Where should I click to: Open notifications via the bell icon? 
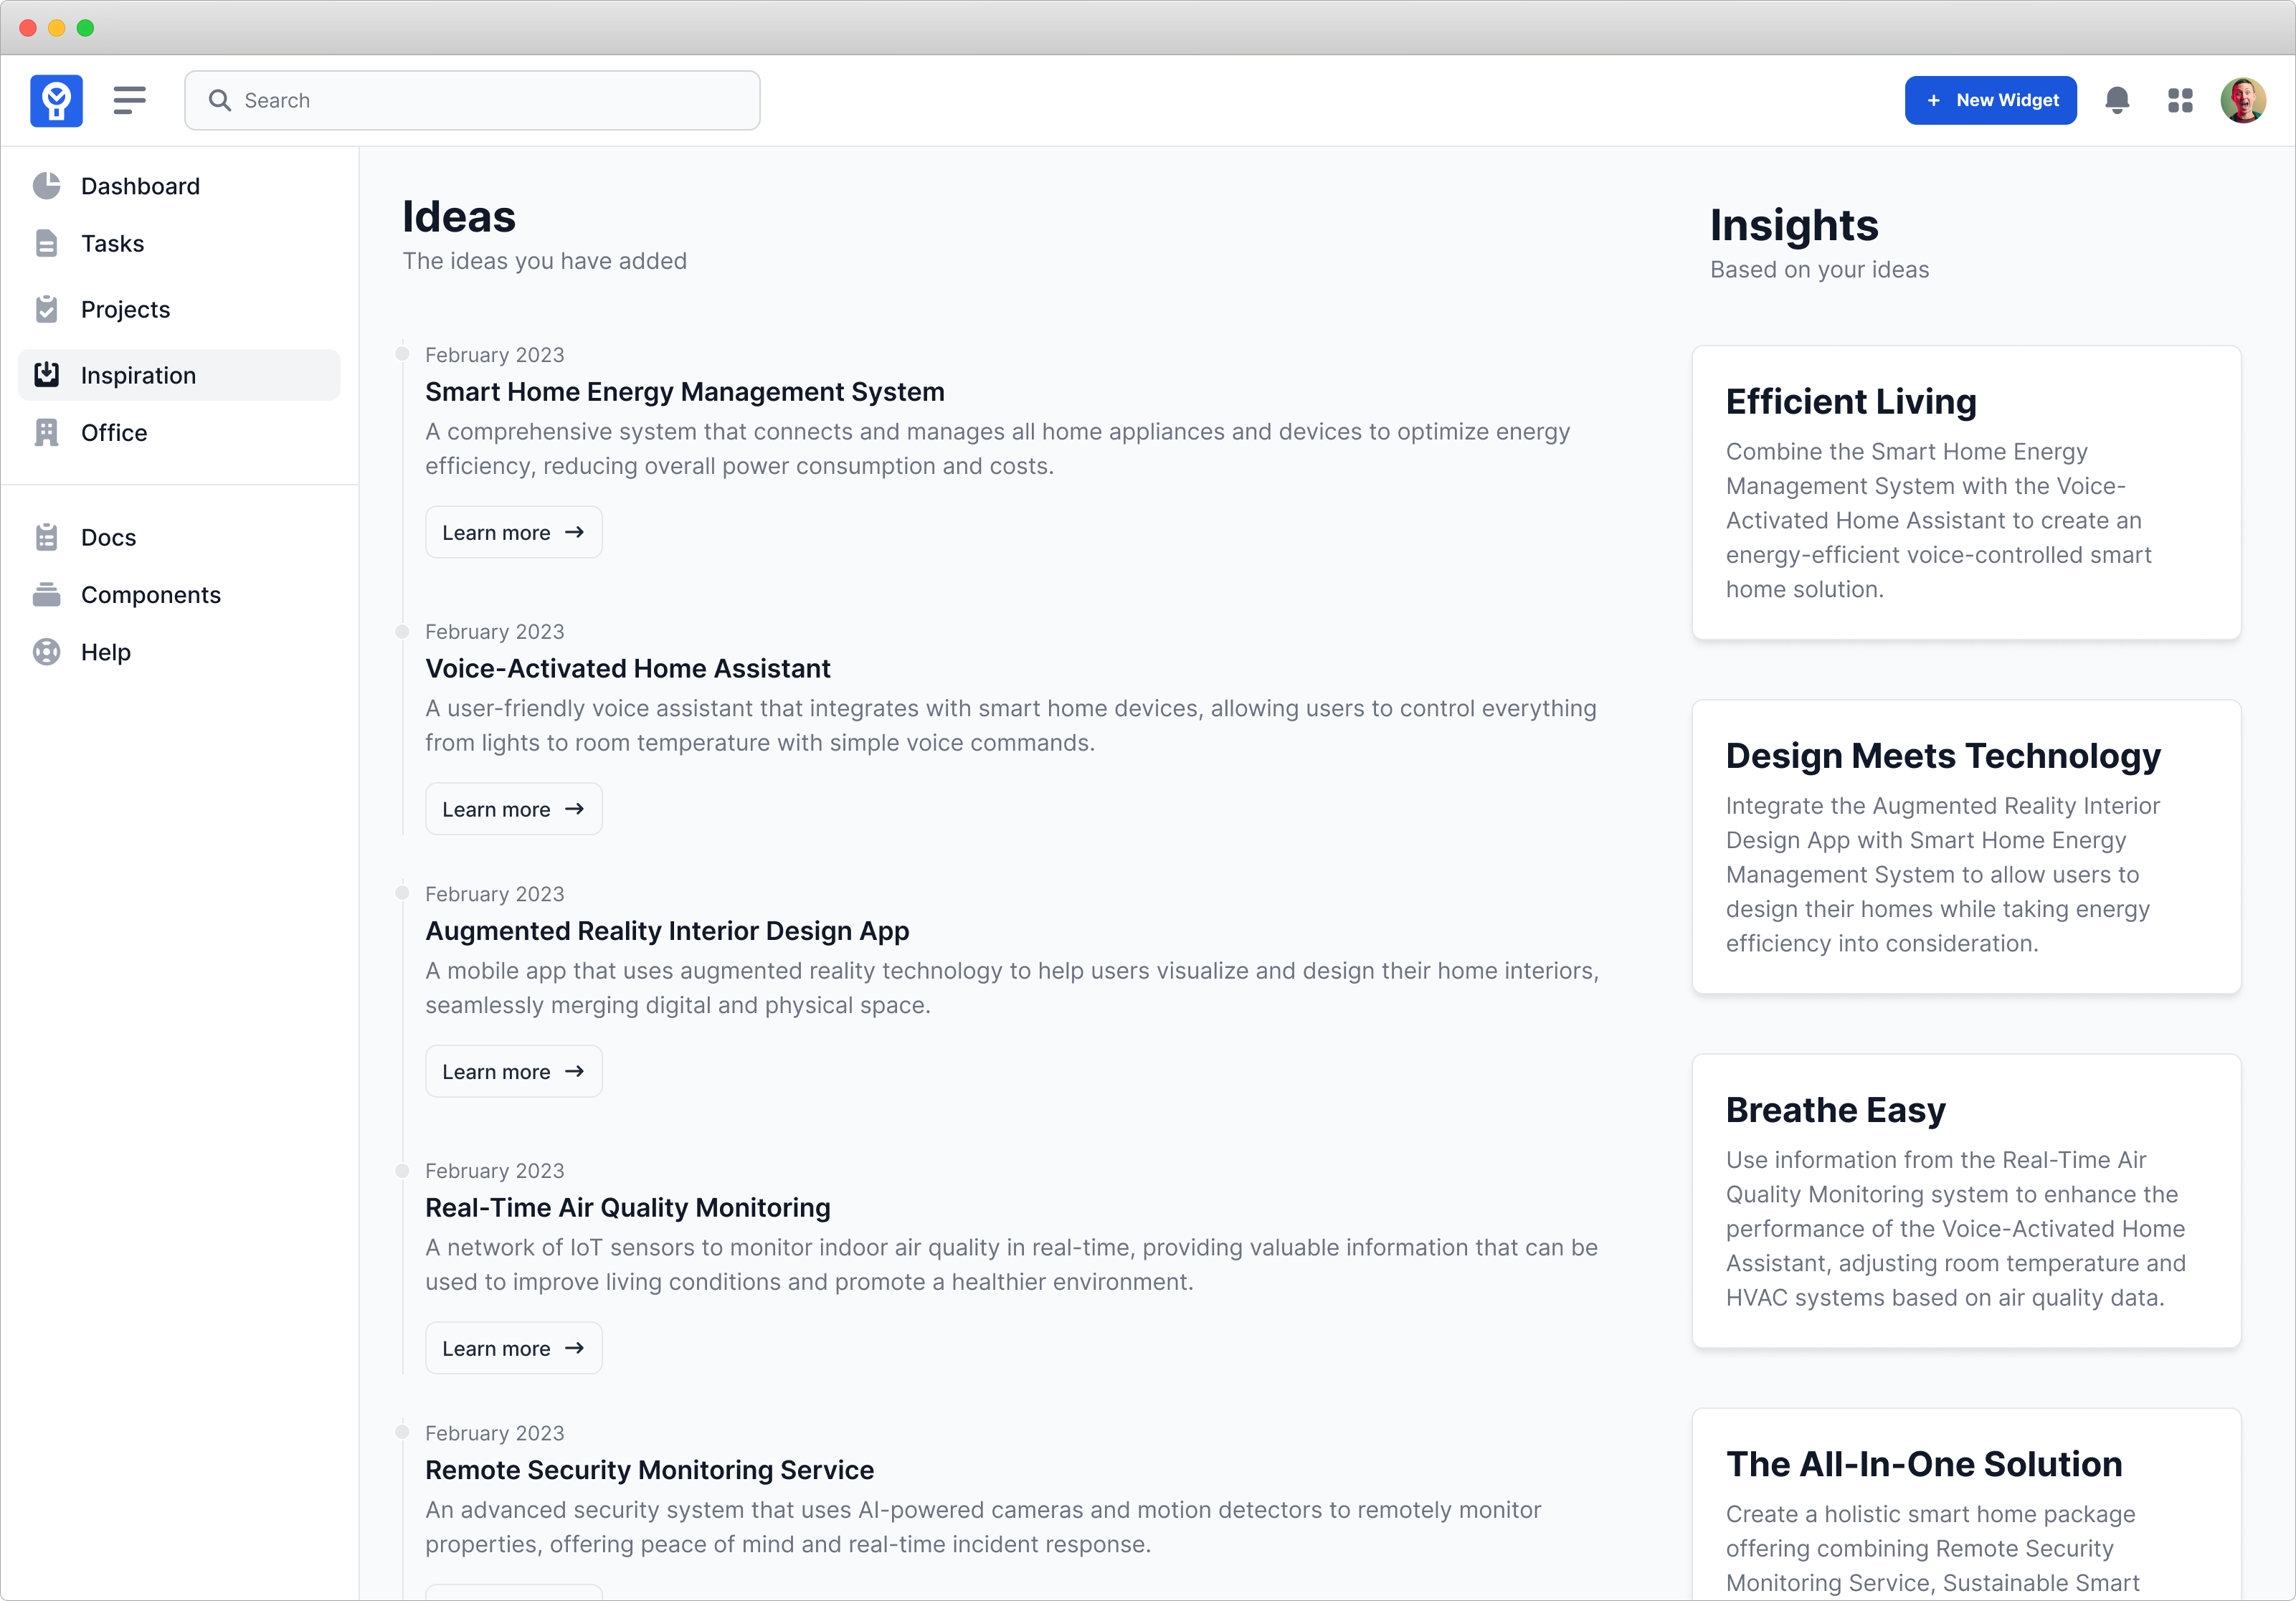coord(2116,100)
